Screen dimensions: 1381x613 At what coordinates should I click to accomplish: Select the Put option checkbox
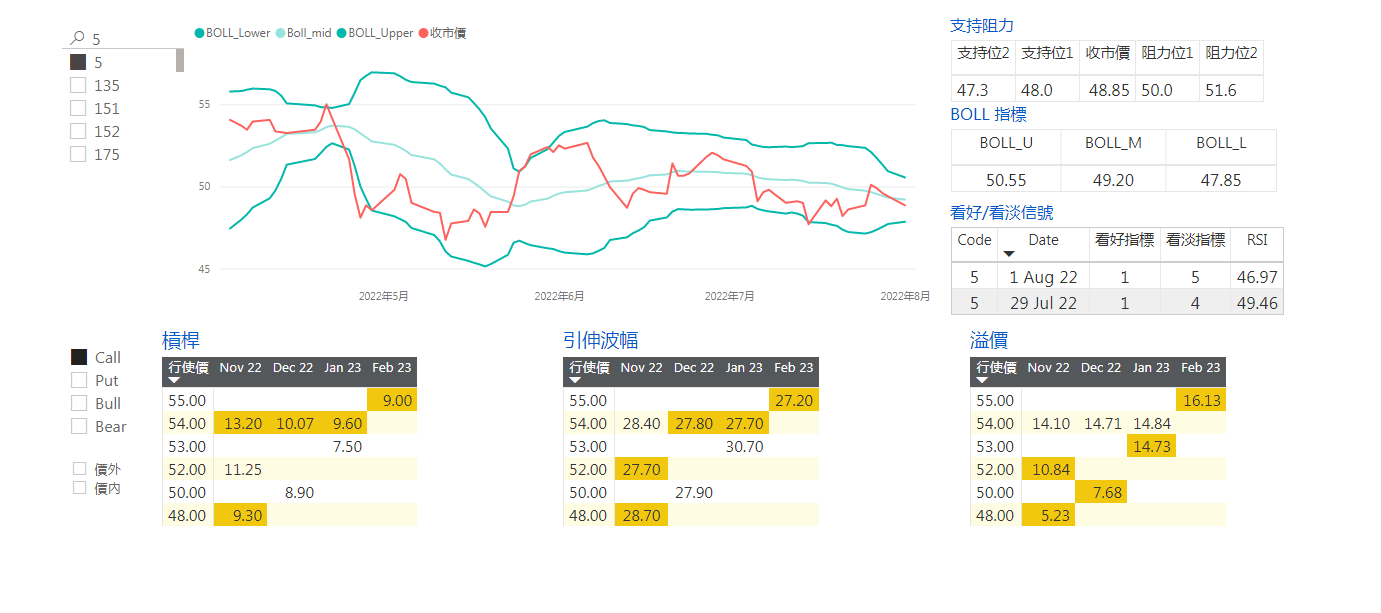point(79,380)
